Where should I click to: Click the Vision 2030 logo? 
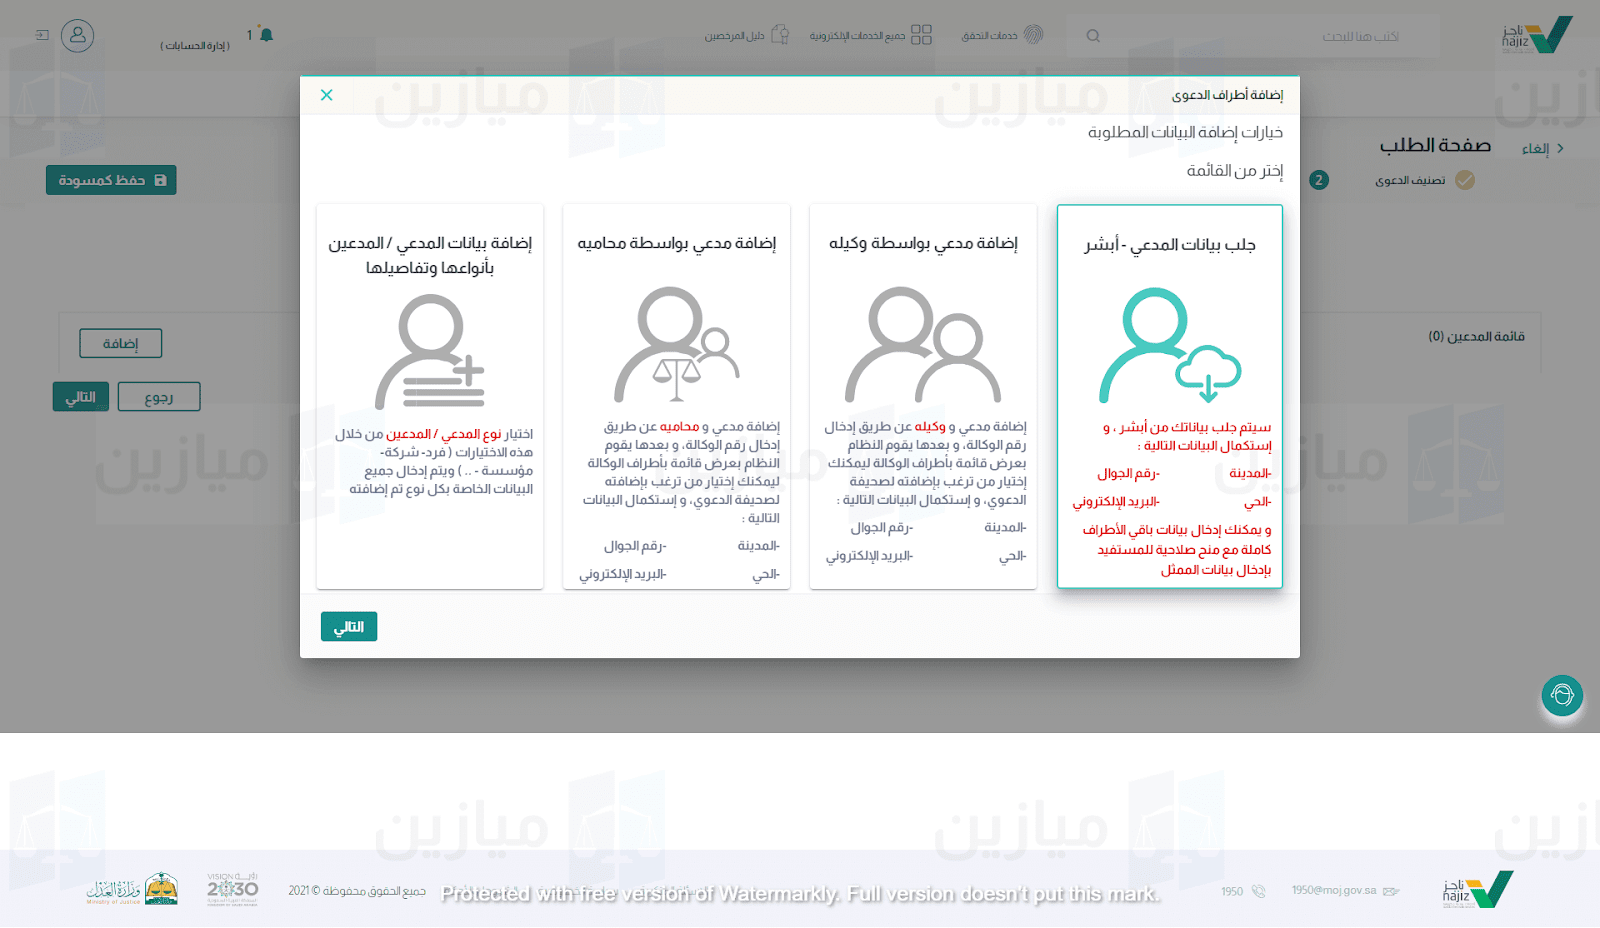(233, 888)
